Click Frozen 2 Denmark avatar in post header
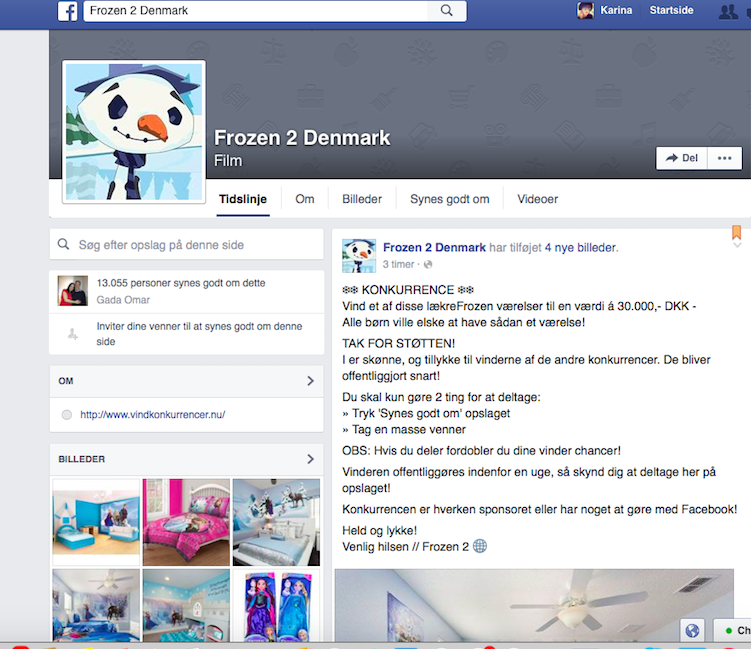The height and width of the screenshot is (649, 751). (x=359, y=256)
